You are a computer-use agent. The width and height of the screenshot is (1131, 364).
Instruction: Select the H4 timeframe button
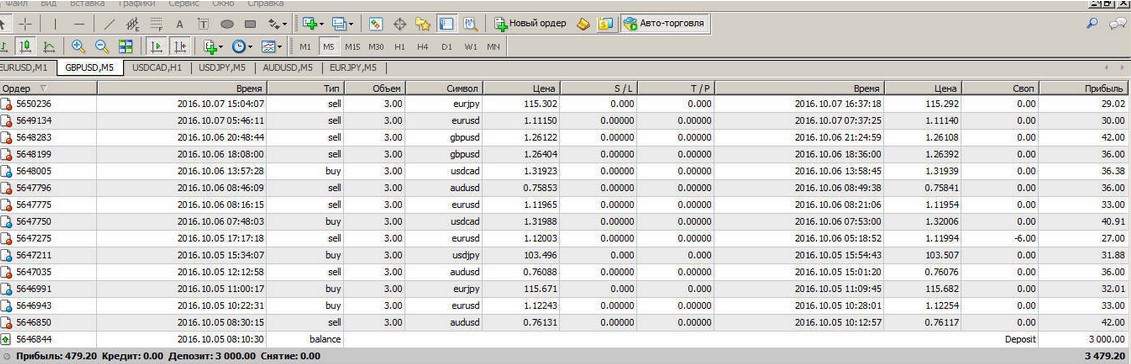423,46
